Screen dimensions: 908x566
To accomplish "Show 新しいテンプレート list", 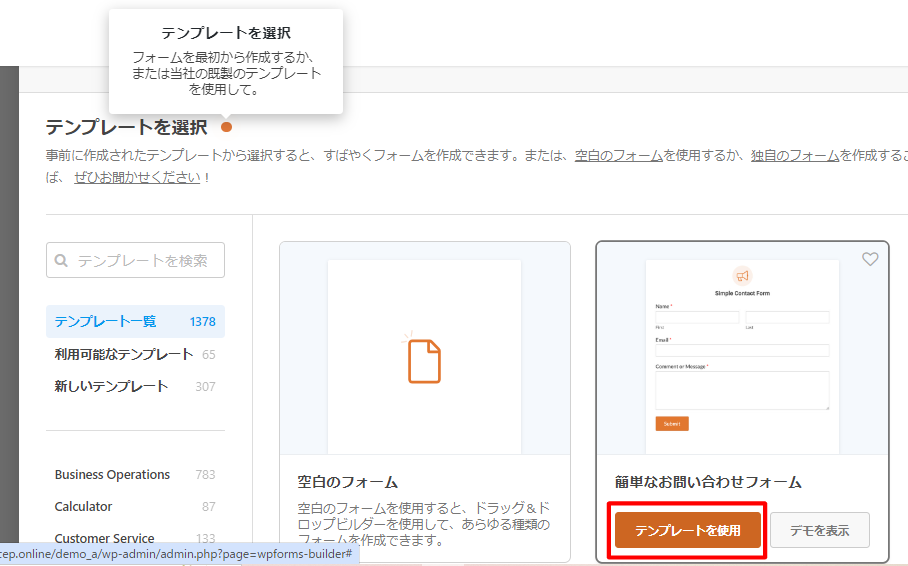I will (111, 386).
